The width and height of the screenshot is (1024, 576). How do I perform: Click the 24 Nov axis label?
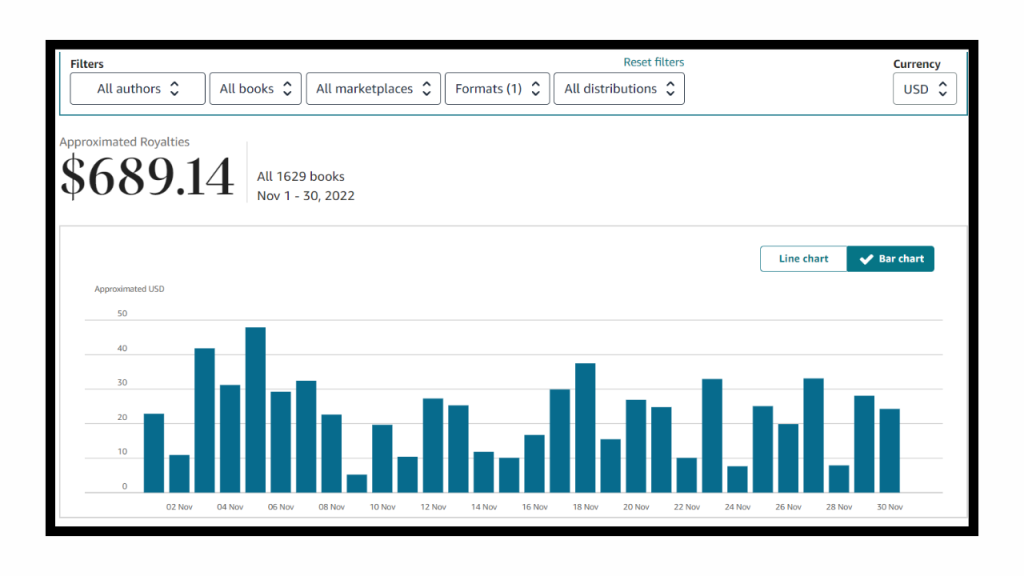737,507
